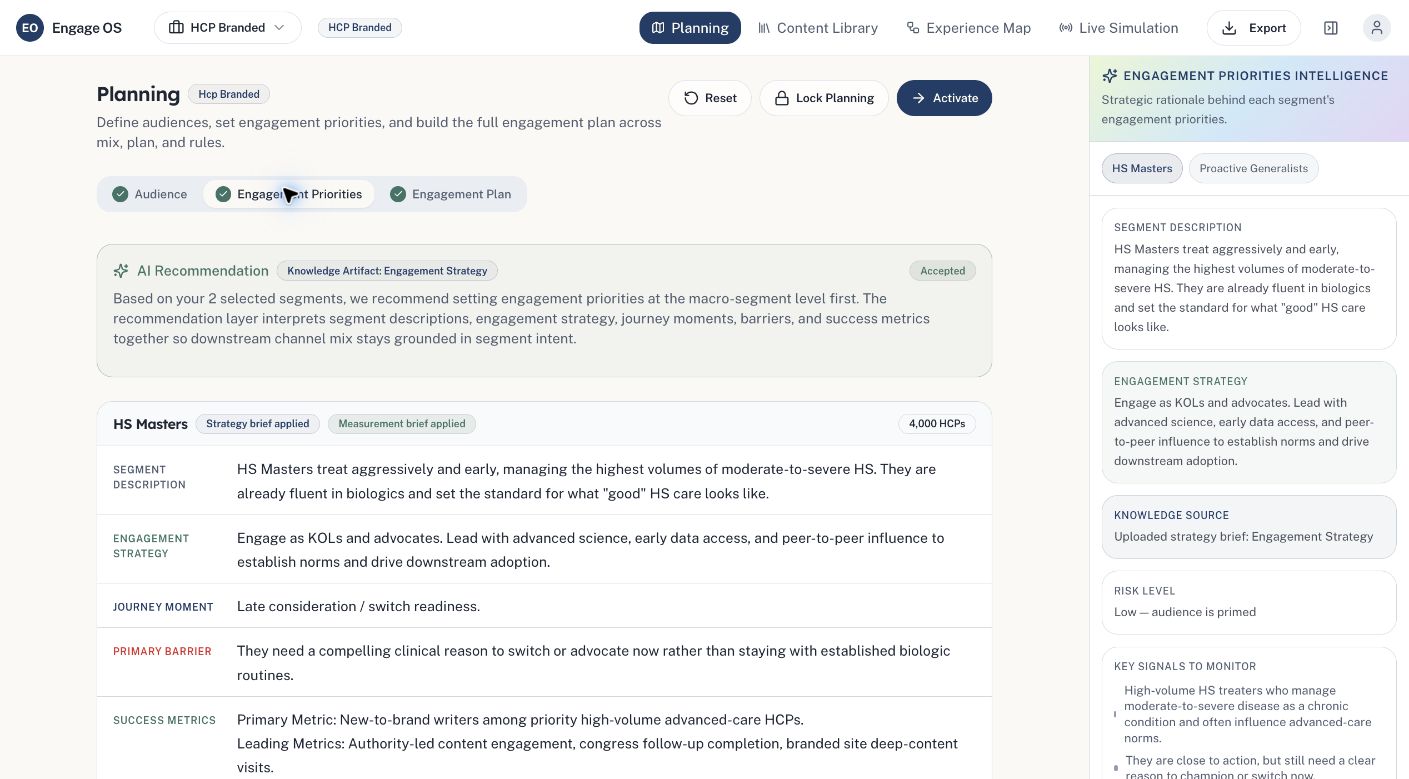
Task: Click the EO Engage OS logo badge
Action: tap(30, 28)
